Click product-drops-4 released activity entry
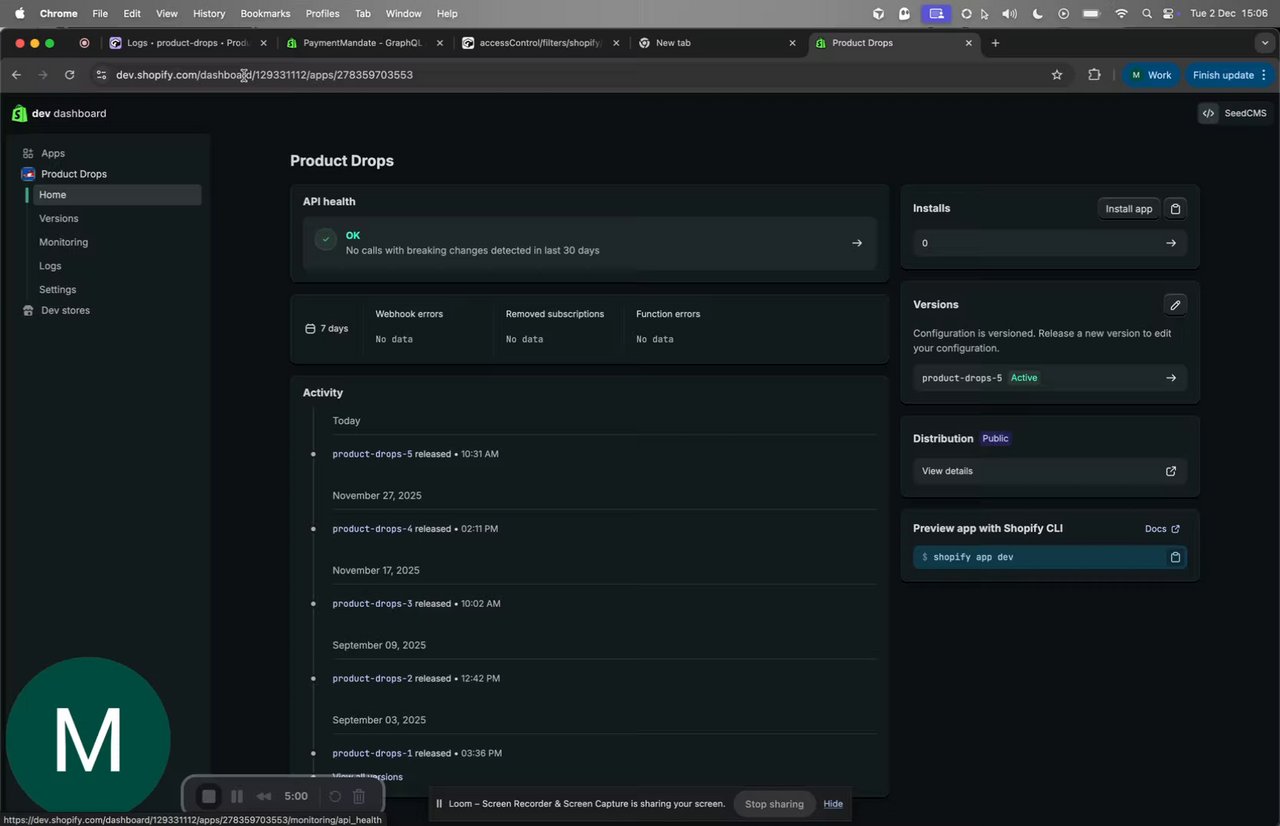Screen dimensions: 1280x826 tap(415, 529)
